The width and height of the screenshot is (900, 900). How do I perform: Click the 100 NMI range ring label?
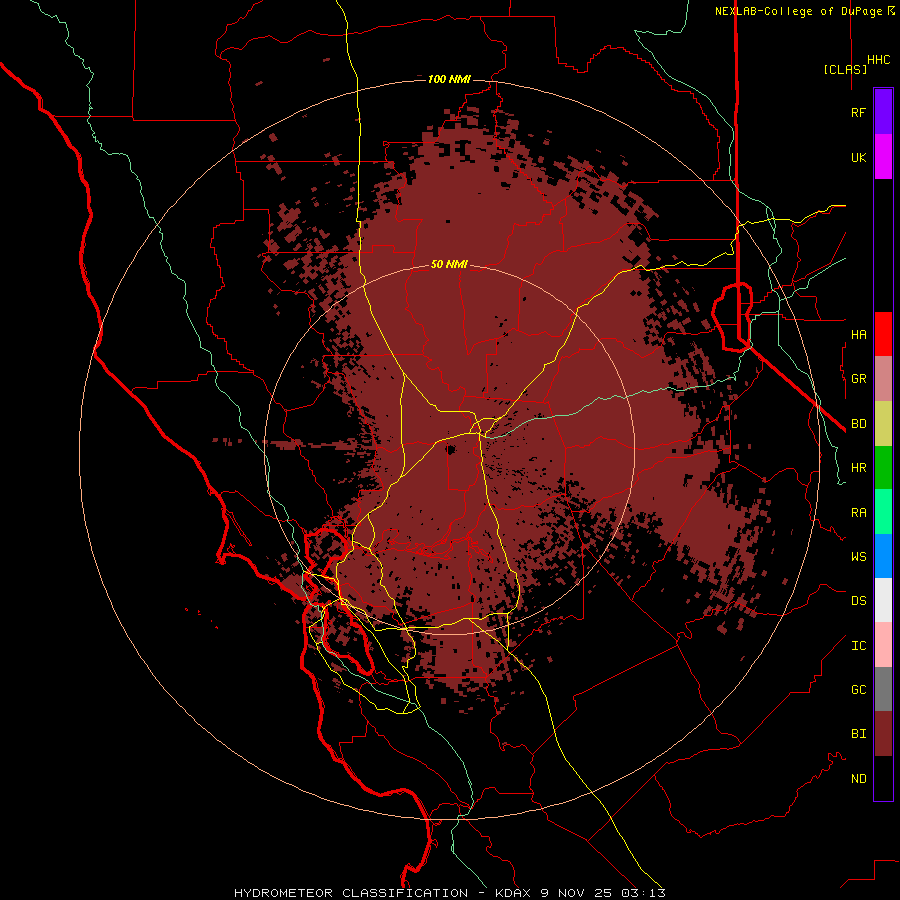pos(449,79)
